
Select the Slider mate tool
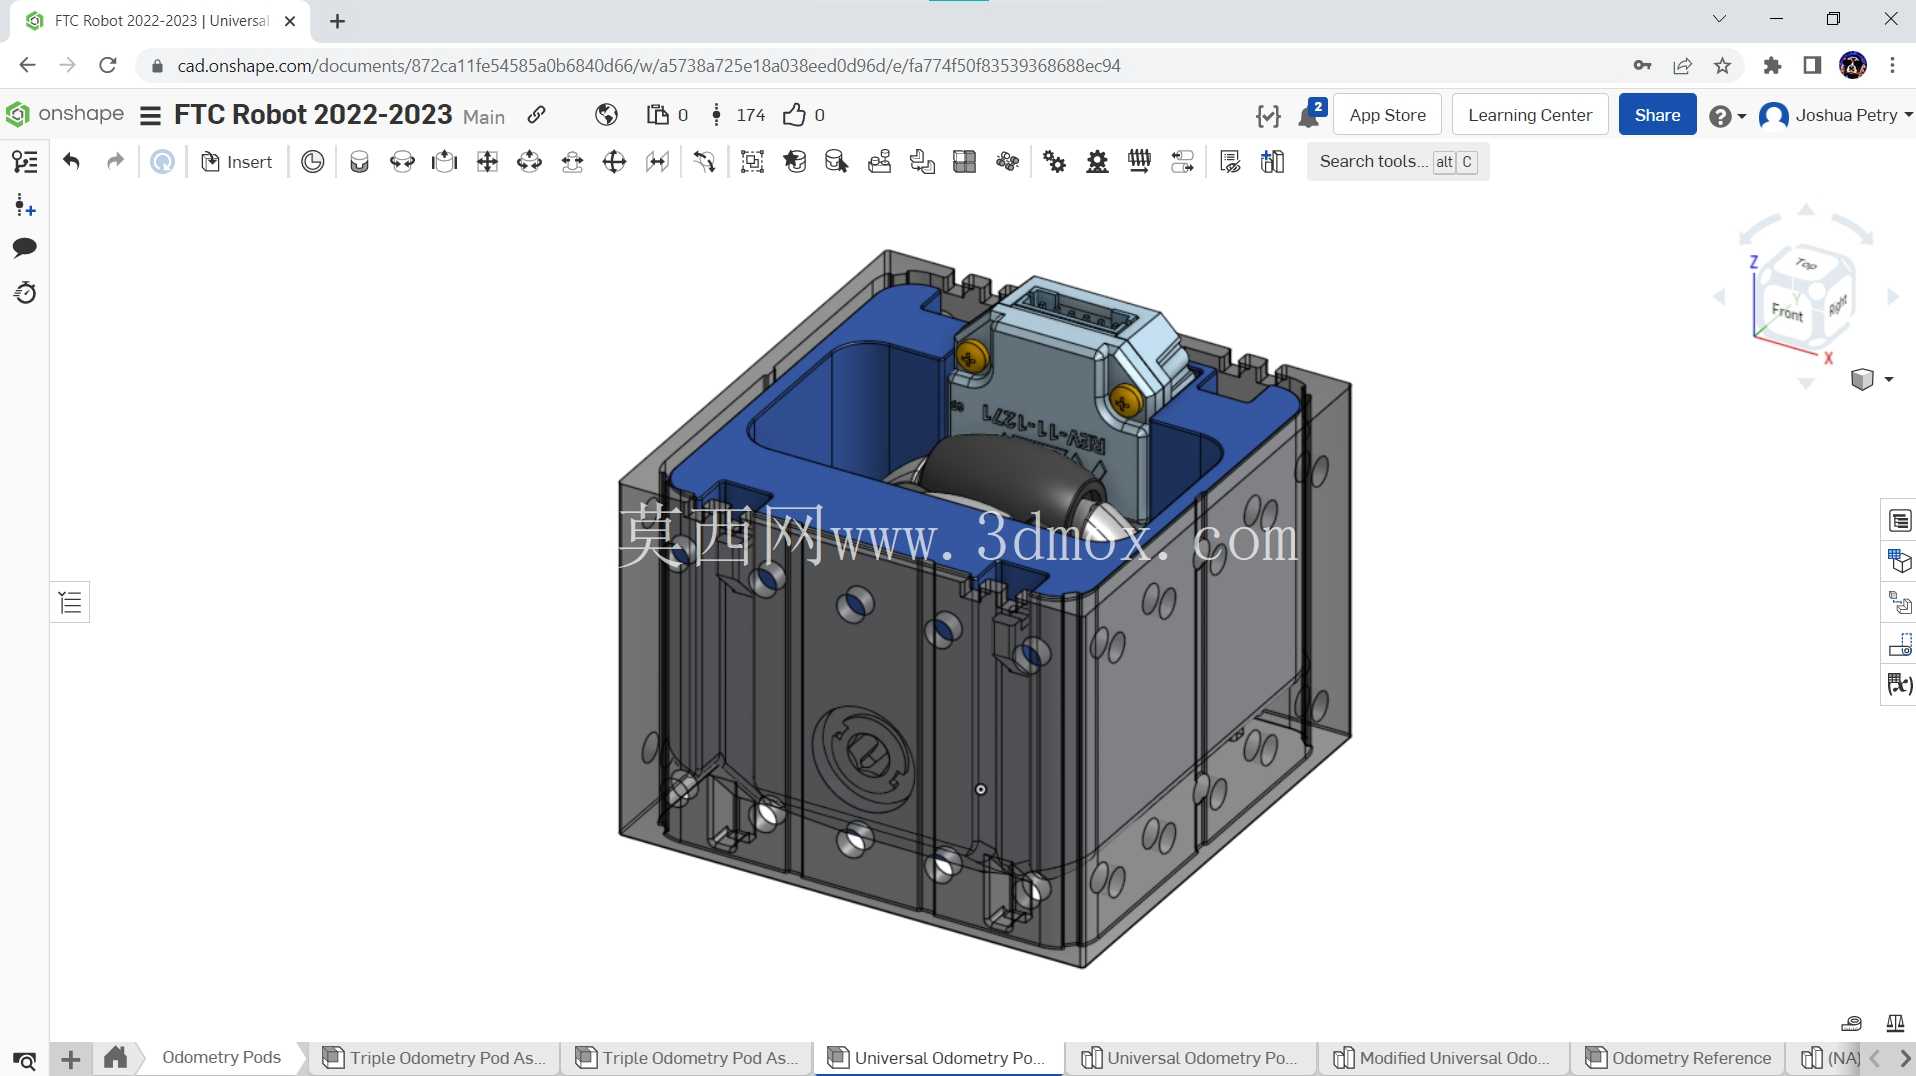(444, 162)
